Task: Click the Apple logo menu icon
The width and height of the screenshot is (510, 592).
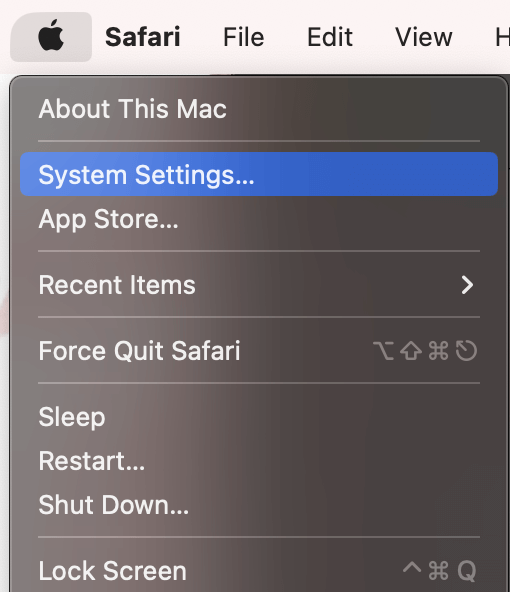Action: pyautogui.click(x=51, y=37)
